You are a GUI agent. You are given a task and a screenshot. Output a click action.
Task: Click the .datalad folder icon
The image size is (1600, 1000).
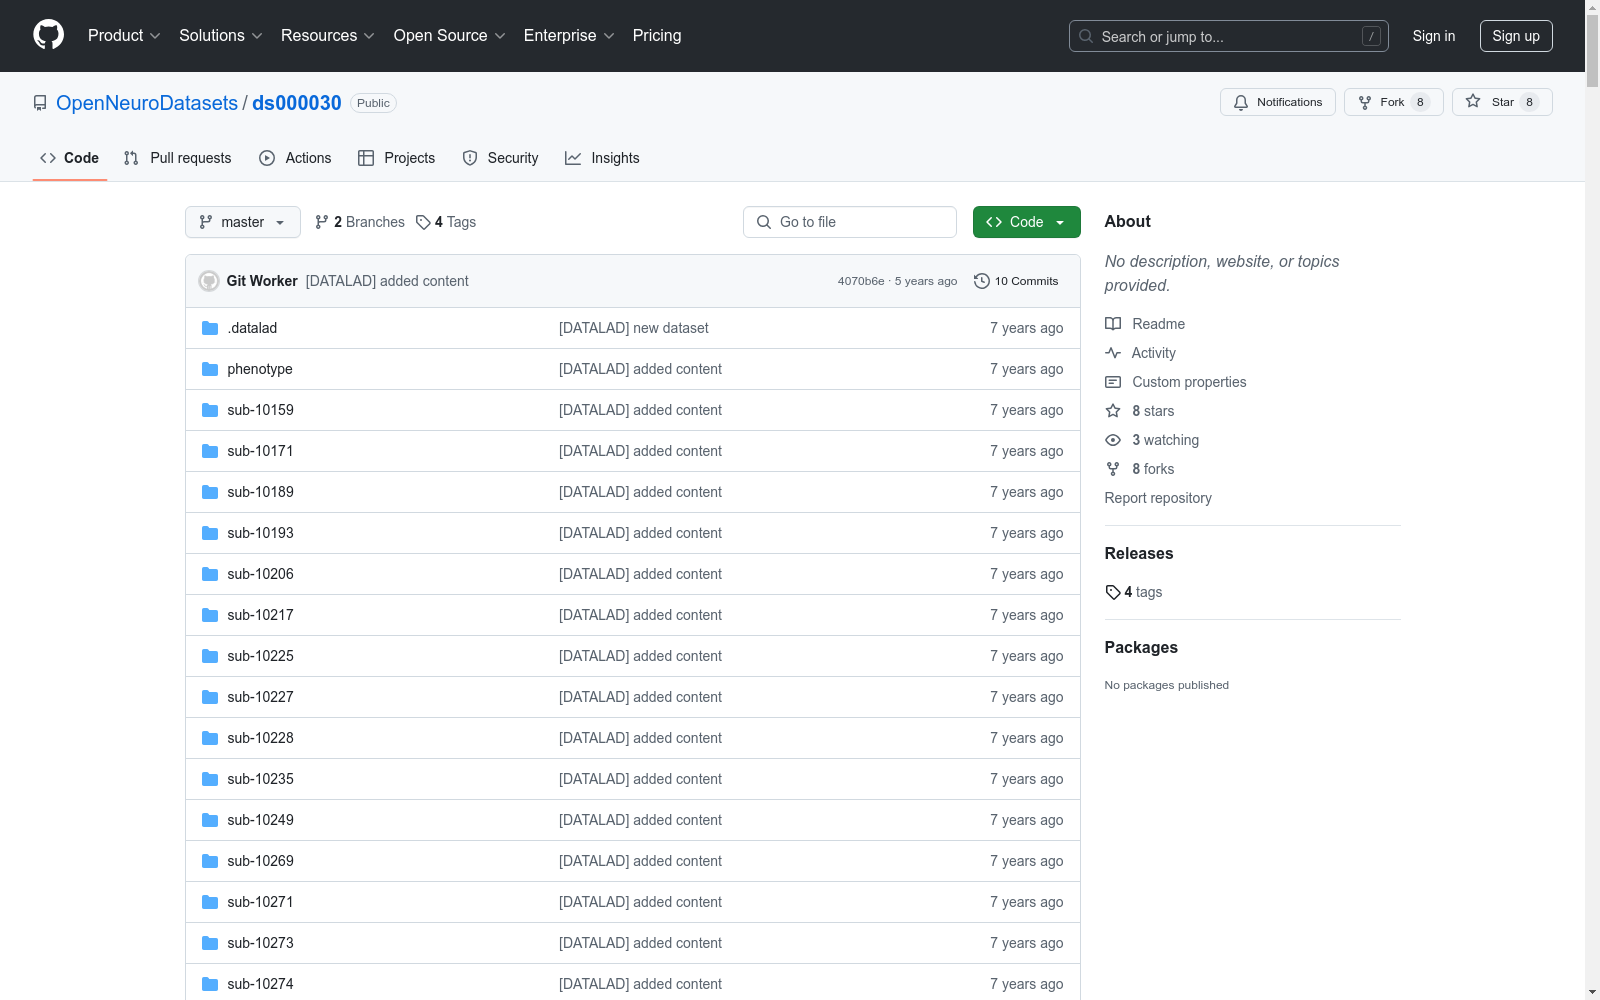tap(210, 328)
